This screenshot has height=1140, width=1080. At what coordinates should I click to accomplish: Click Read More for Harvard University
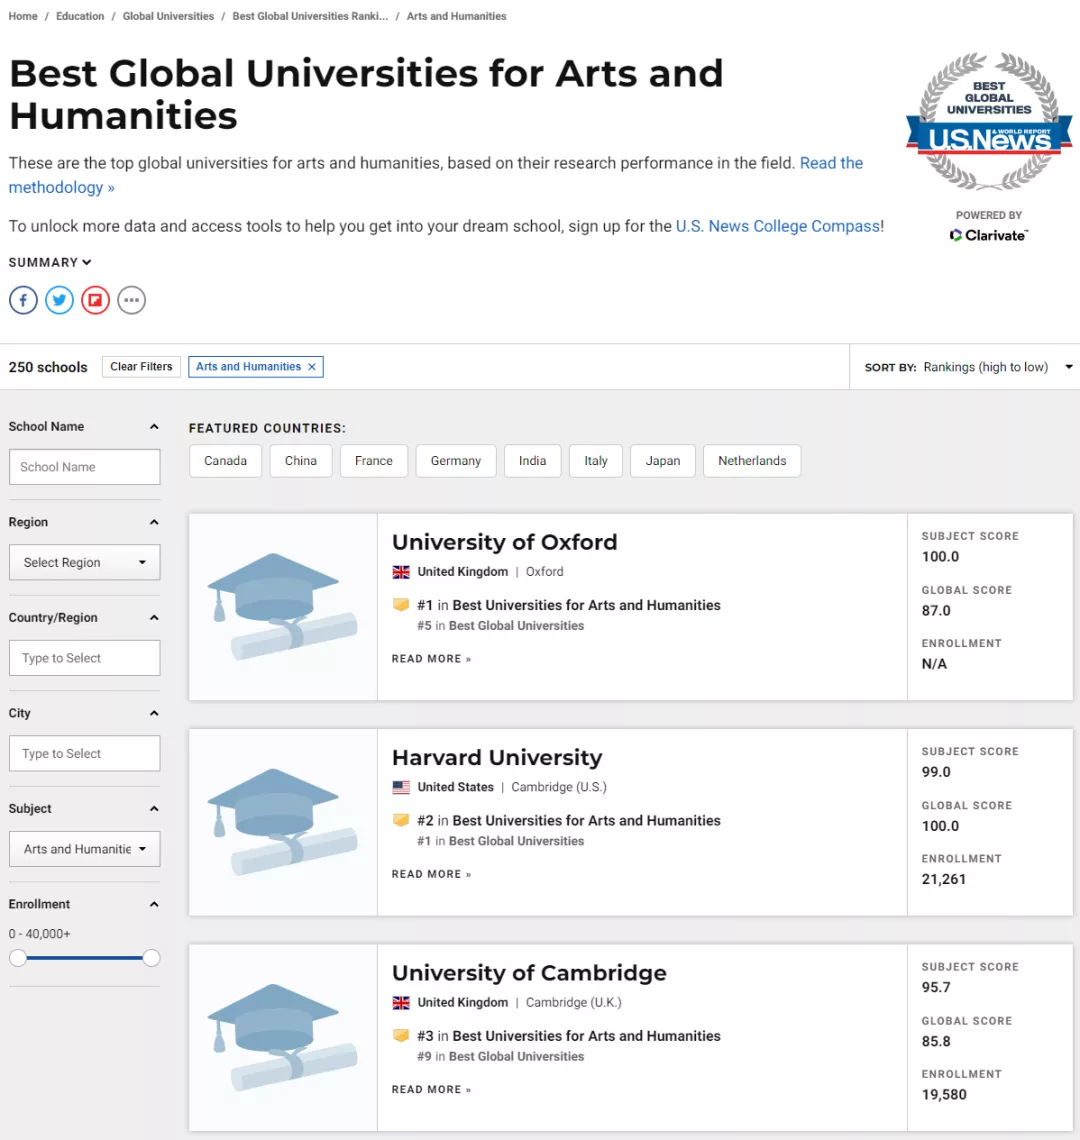[x=431, y=874]
